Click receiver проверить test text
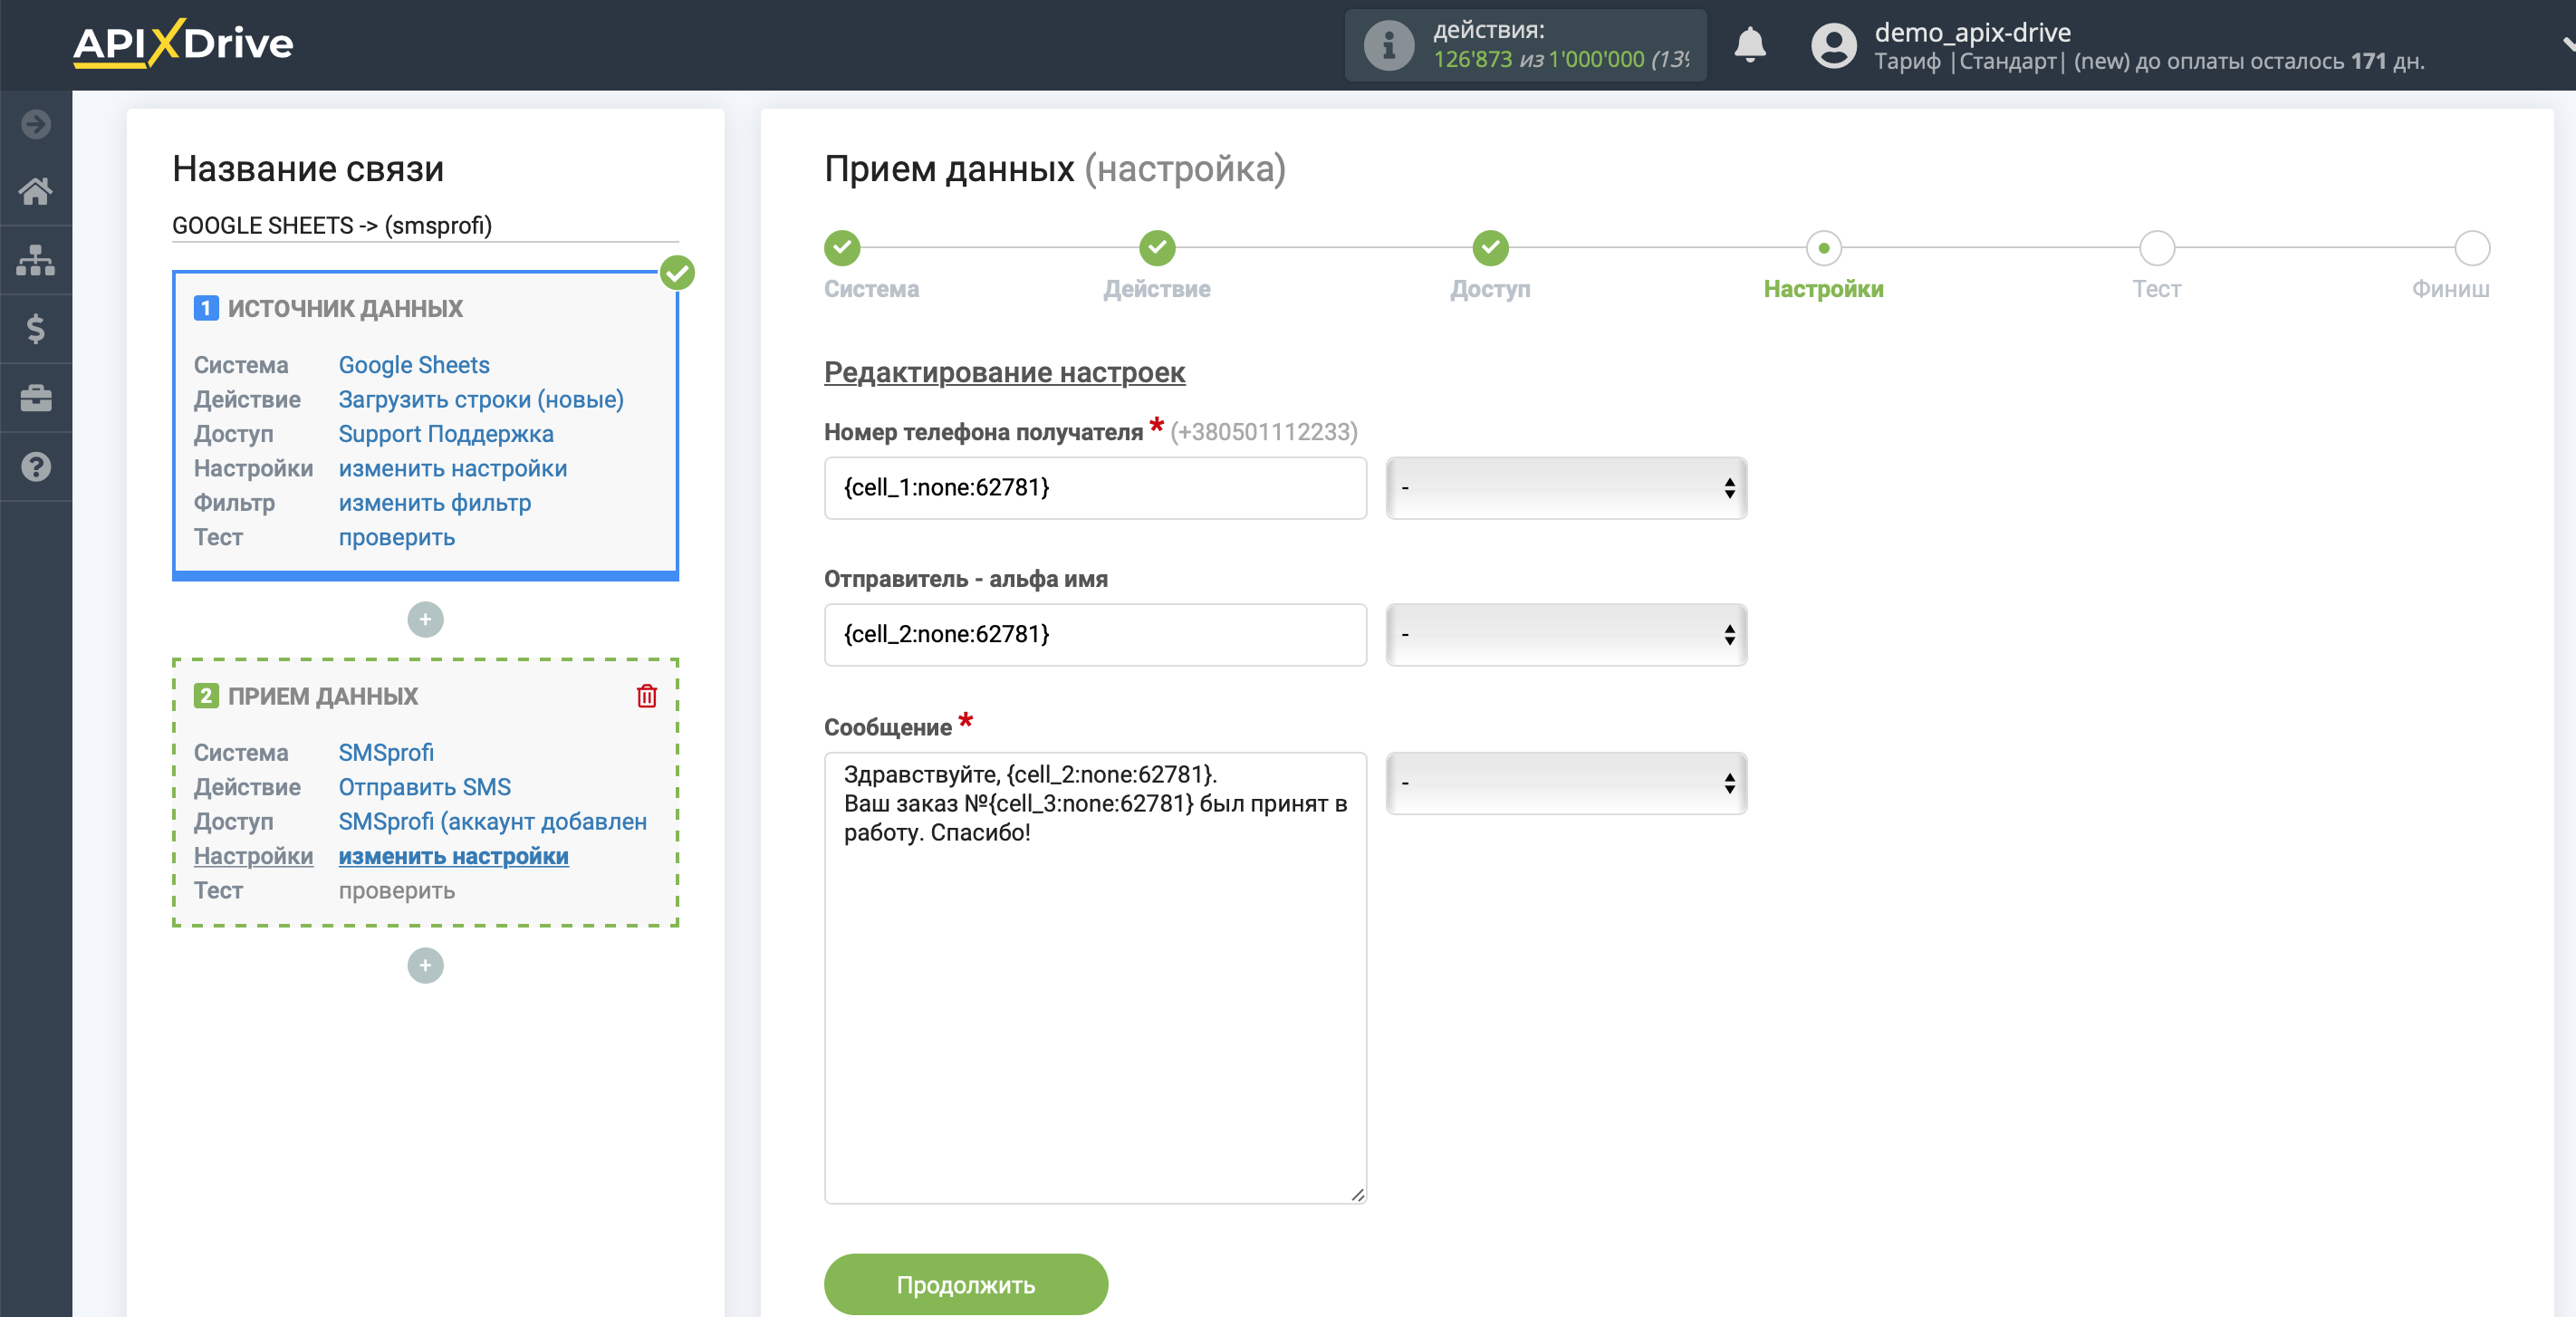The width and height of the screenshot is (2576, 1317). [397, 891]
